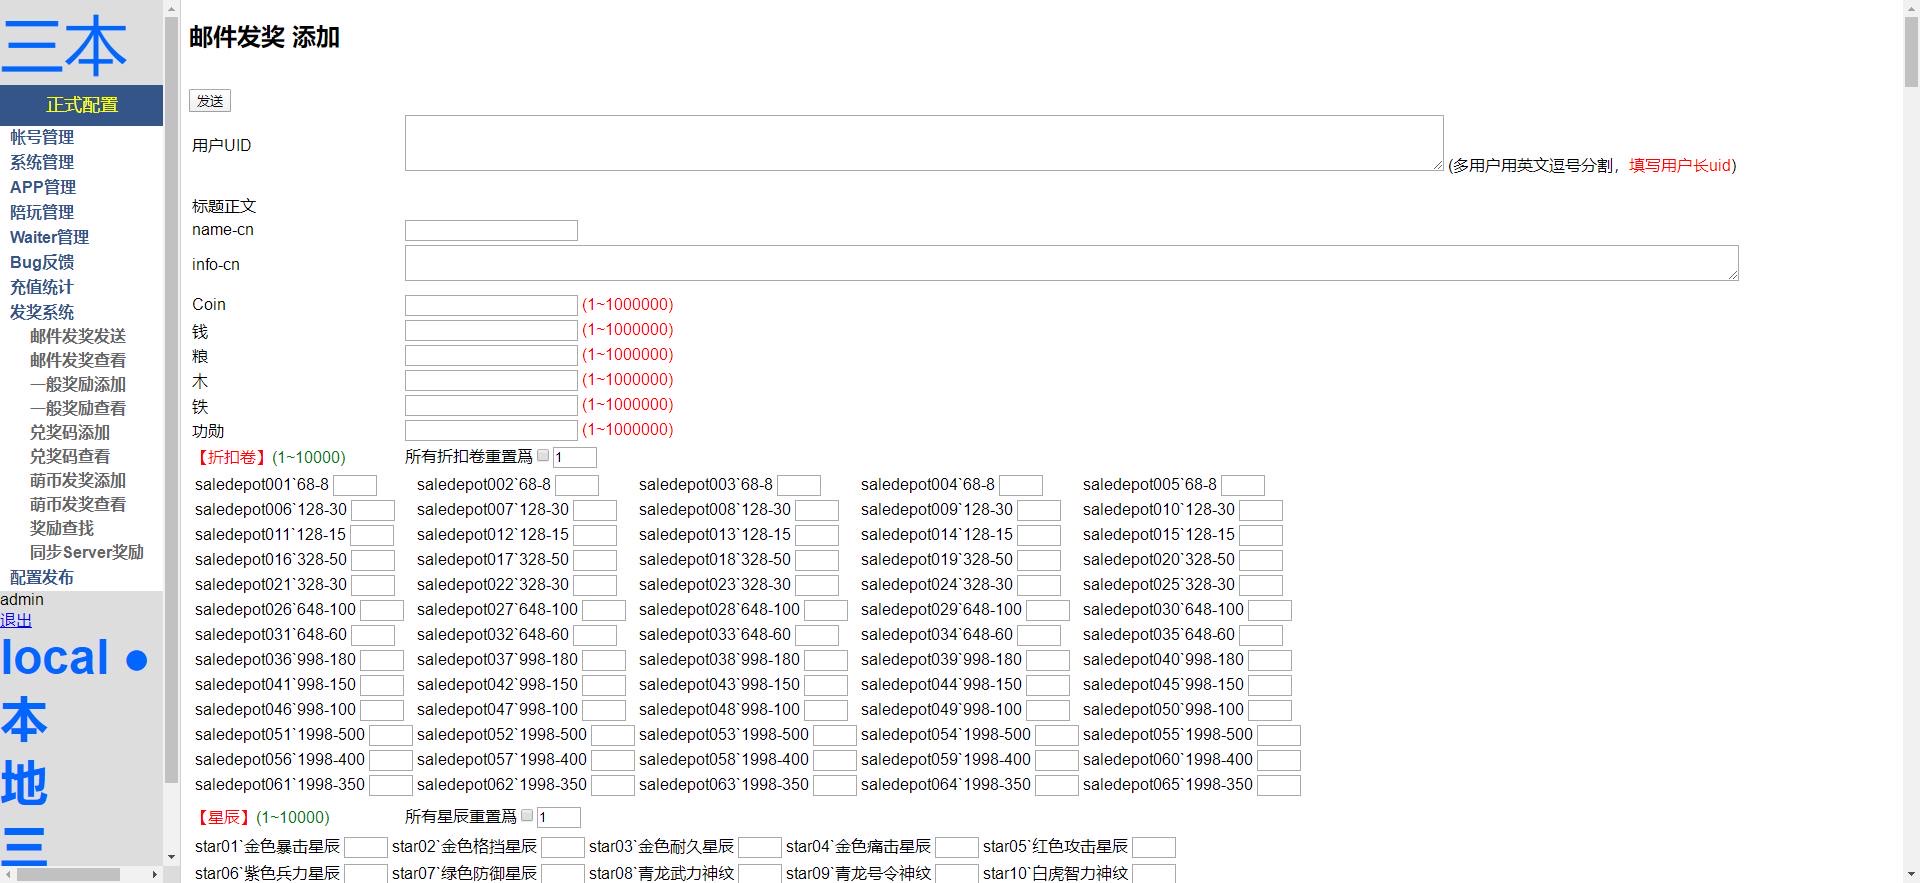The image size is (1920, 883).
Task: Click the sidebar scrollbar up arrow
Action: pos(171,8)
